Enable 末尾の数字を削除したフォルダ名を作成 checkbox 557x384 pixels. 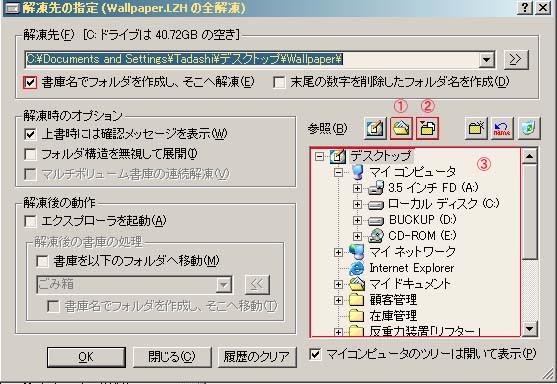[x=279, y=82]
